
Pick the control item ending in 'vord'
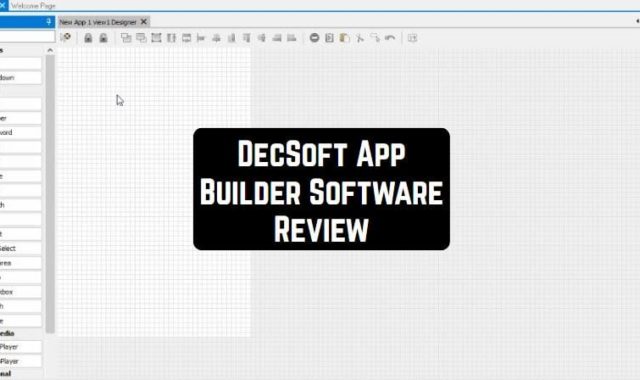(20, 133)
